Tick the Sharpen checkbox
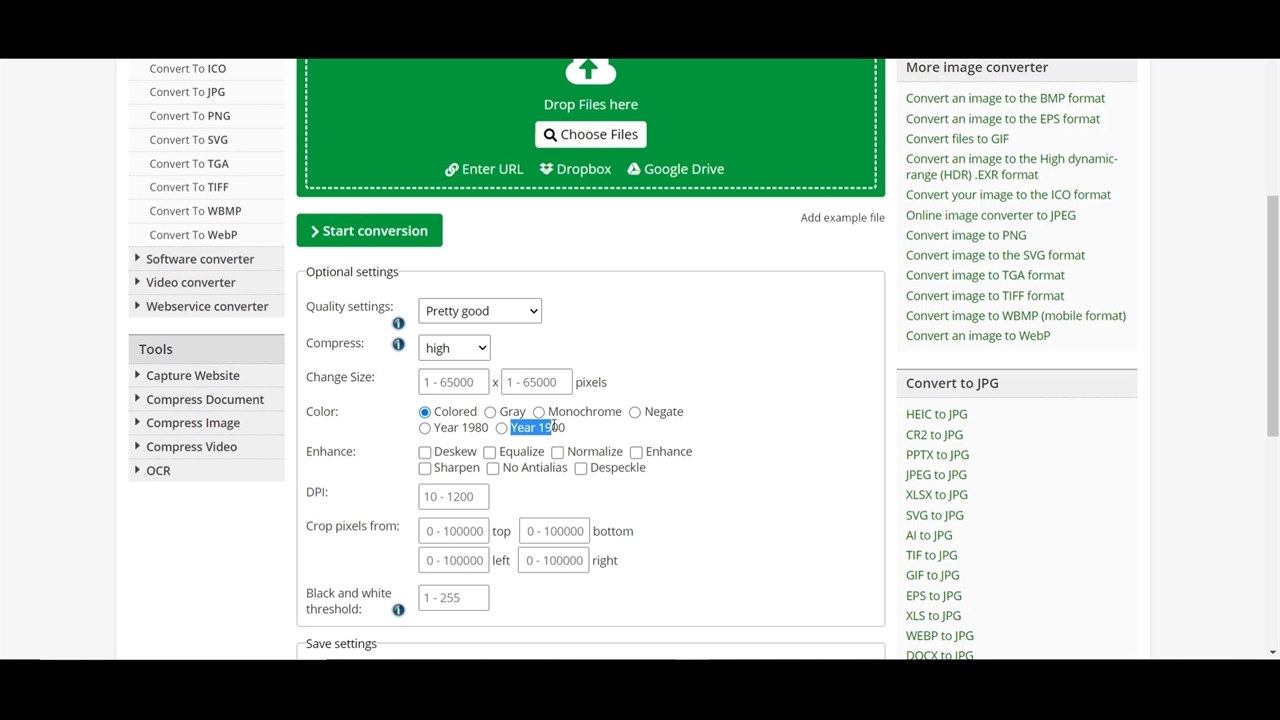Image resolution: width=1280 pixels, height=720 pixels. point(425,468)
